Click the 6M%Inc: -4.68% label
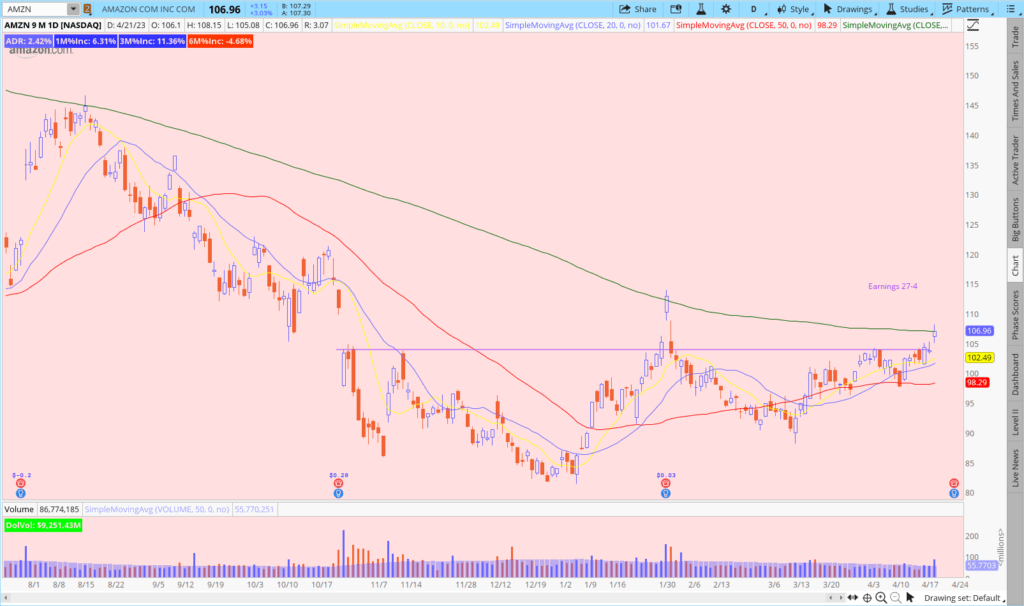This screenshot has width=1024, height=606. pyautogui.click(x=220, y=41)
